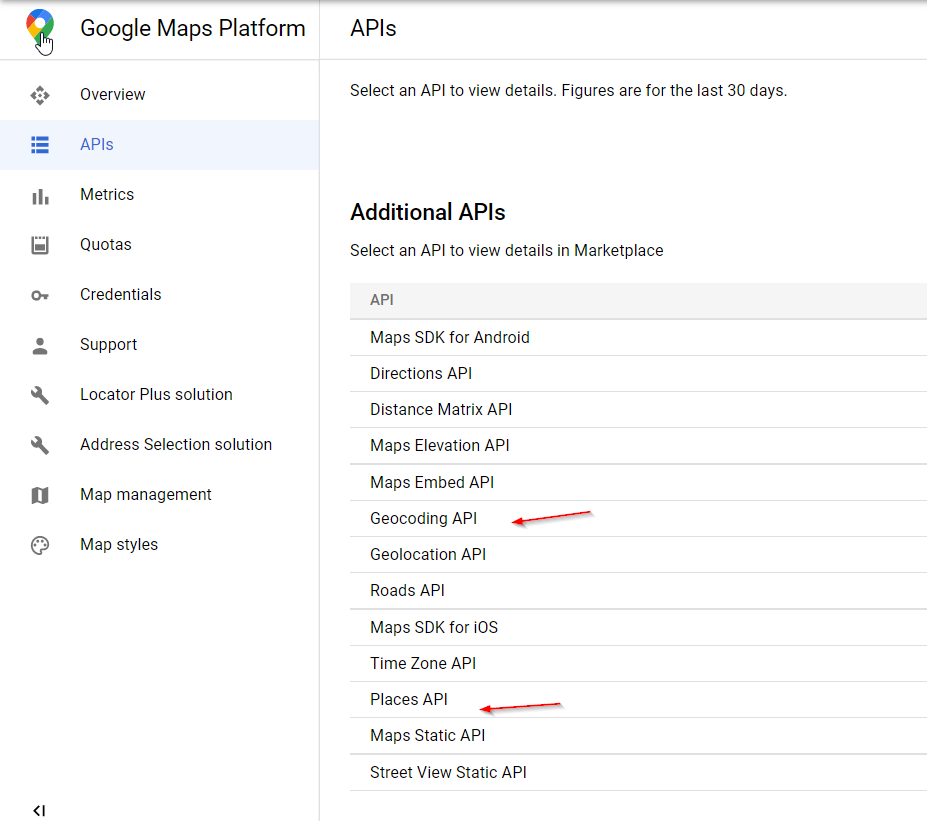The width and height of the screenshot is (927, 821).
Task: Choose the Time Zone API row
Action: pos(423,664)
